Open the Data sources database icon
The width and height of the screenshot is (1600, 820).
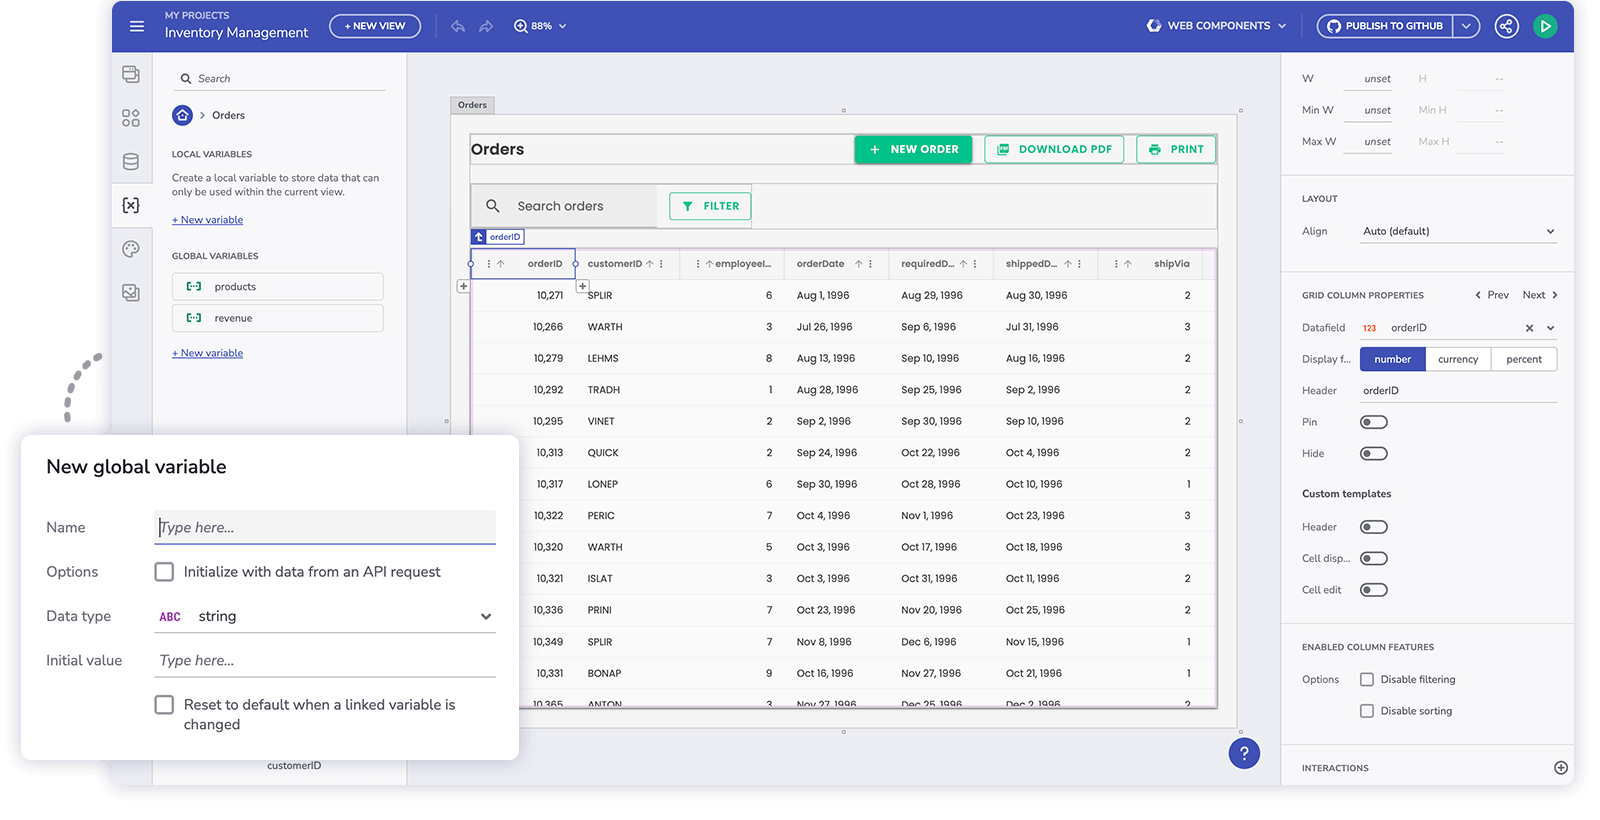point(131,161)
